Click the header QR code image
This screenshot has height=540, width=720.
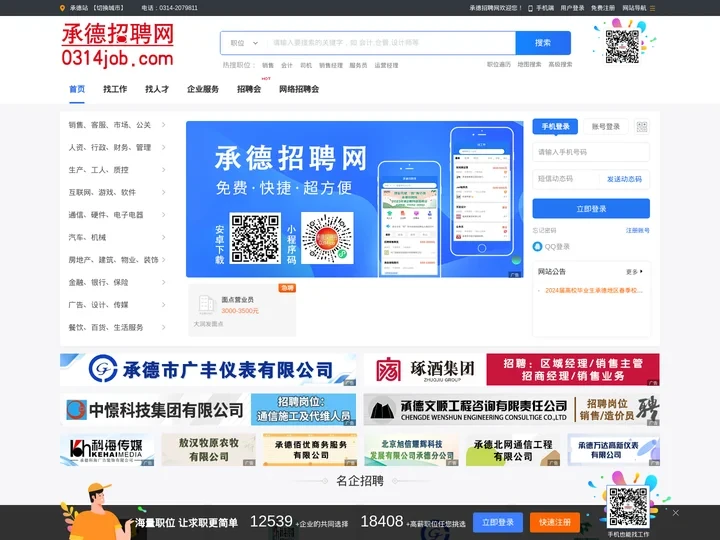pos(622,46)
